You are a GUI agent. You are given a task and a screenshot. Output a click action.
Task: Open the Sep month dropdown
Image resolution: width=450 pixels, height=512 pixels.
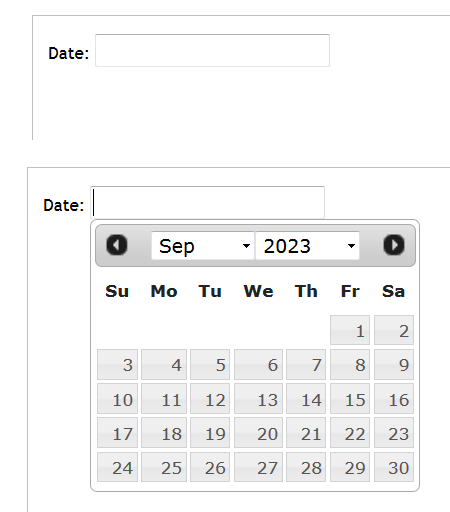pos(203,246)
